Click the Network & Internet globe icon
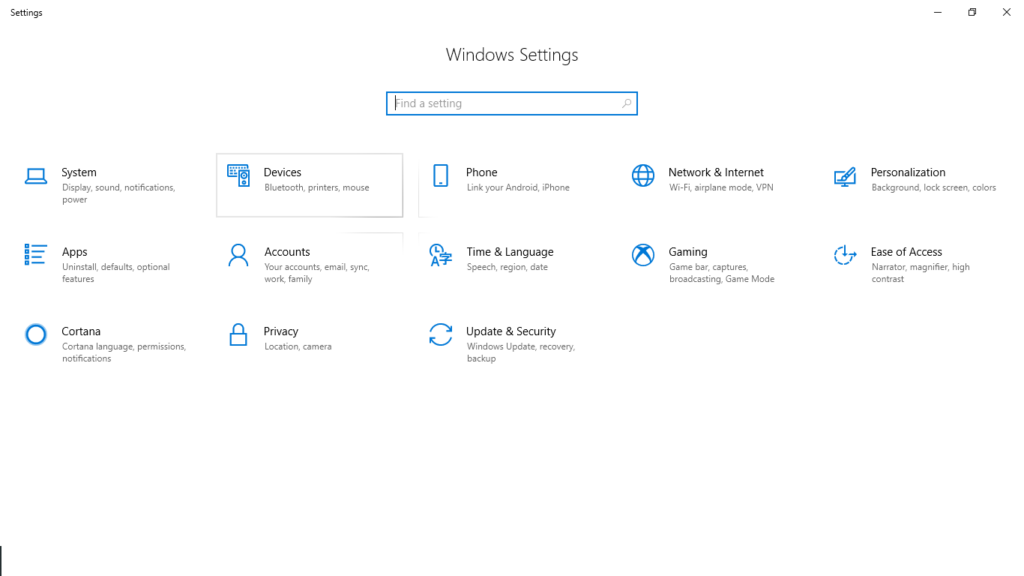Image resolution: width=1024 pixels, height=576 pixels. (x=643, y=176)
